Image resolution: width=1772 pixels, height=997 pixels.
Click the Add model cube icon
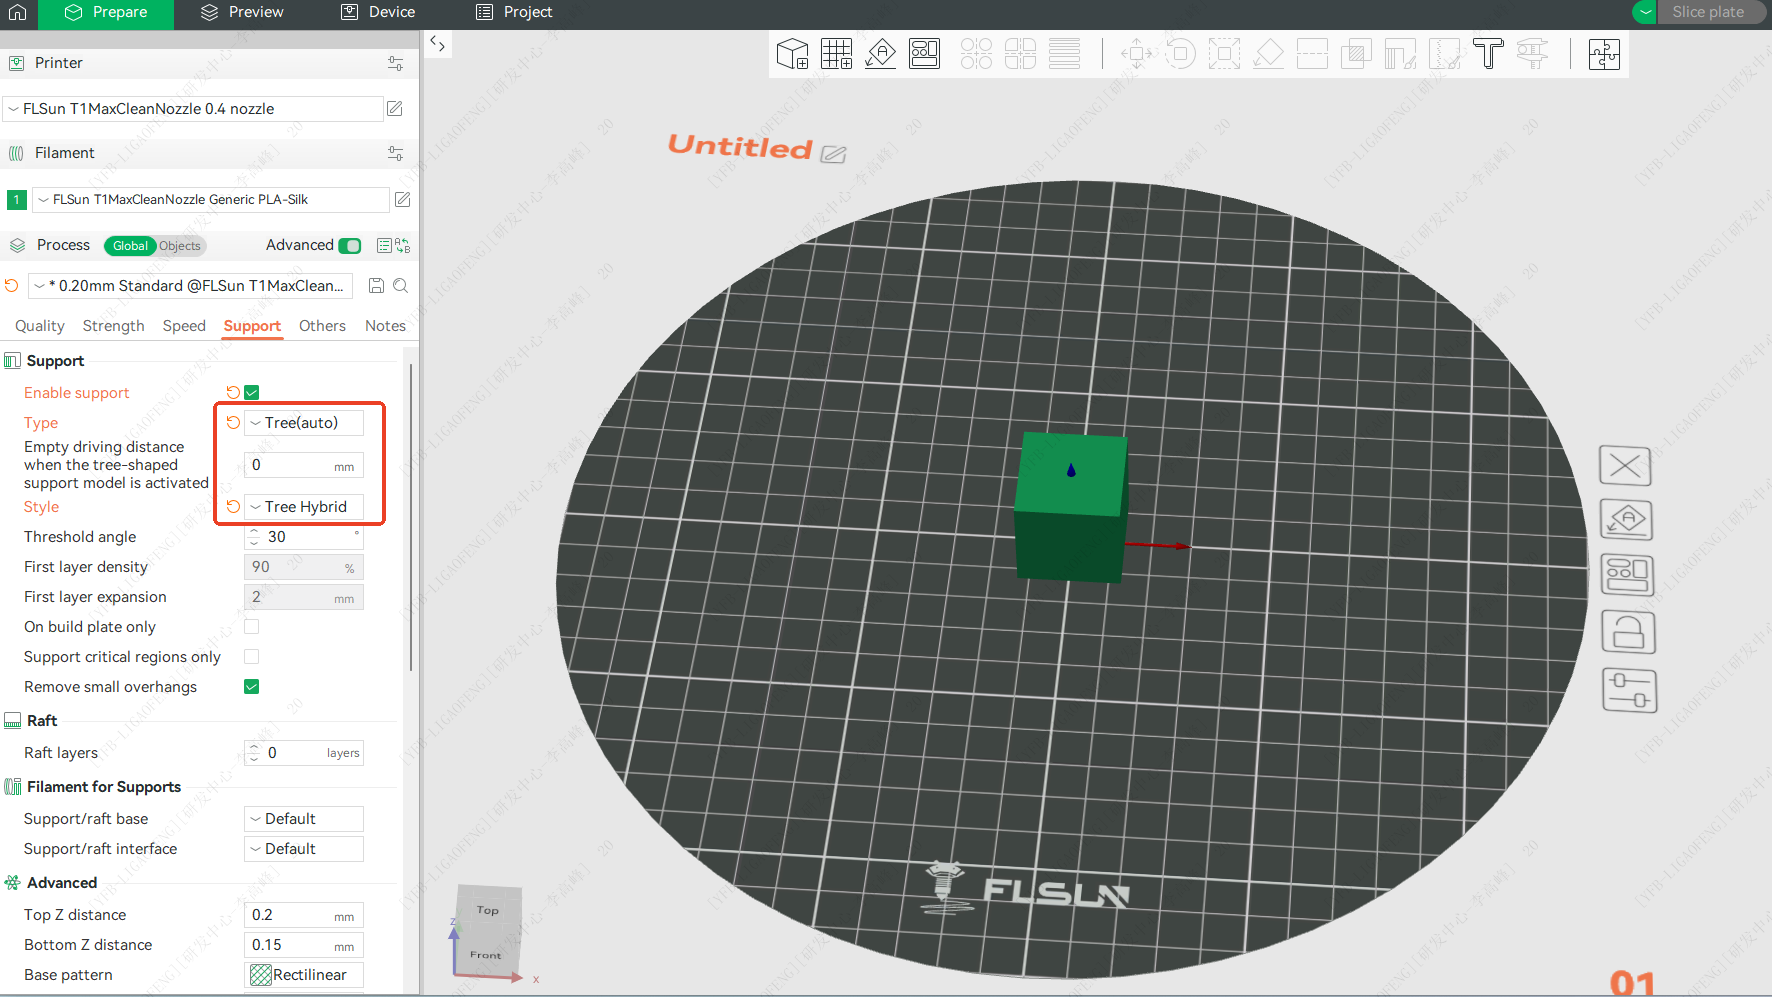click(x=792, y=54)
